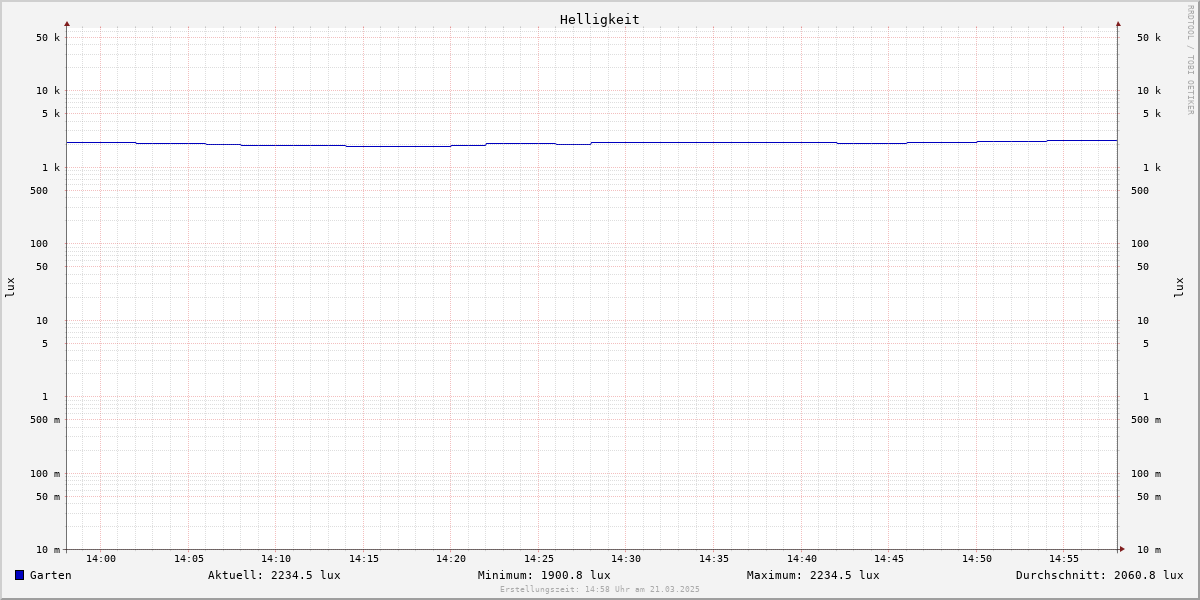Image resolution: width=1200 pixels, height=600 pixels.
Task: Click the 14:20 time axis label
Action: tap(451, 559)
